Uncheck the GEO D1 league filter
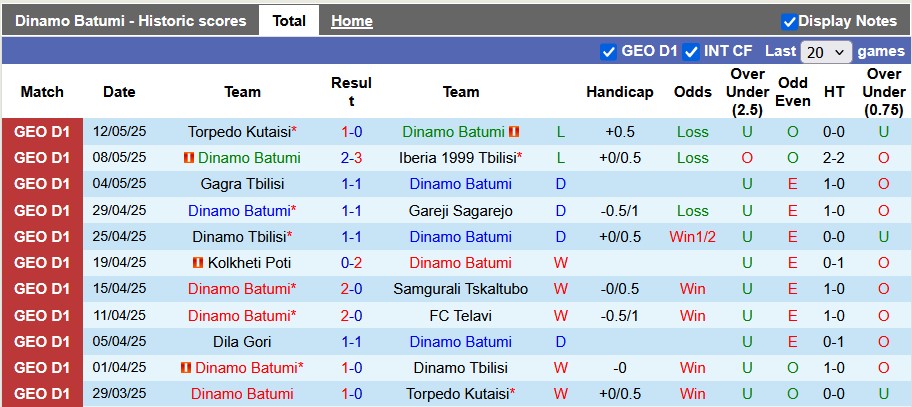The image size is (912, 407). [x=608, y=51]
